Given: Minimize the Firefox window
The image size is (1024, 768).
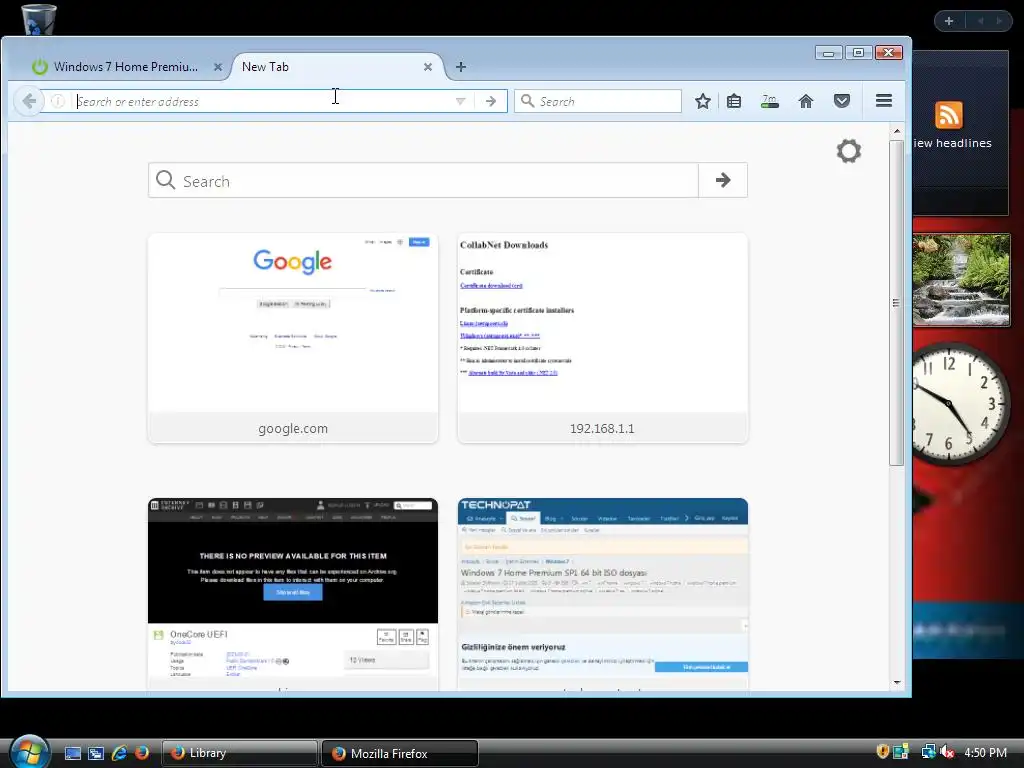Looking at the screenshot, I should (x=829, y=53).
